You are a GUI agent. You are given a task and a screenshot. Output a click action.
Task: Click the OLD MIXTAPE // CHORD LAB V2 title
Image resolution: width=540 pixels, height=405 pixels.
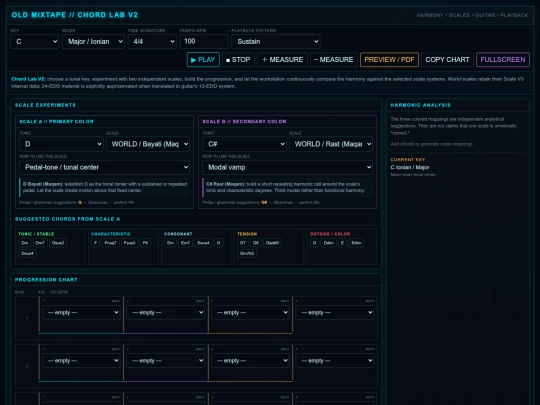pyautogui.click(x=75, y=15)
